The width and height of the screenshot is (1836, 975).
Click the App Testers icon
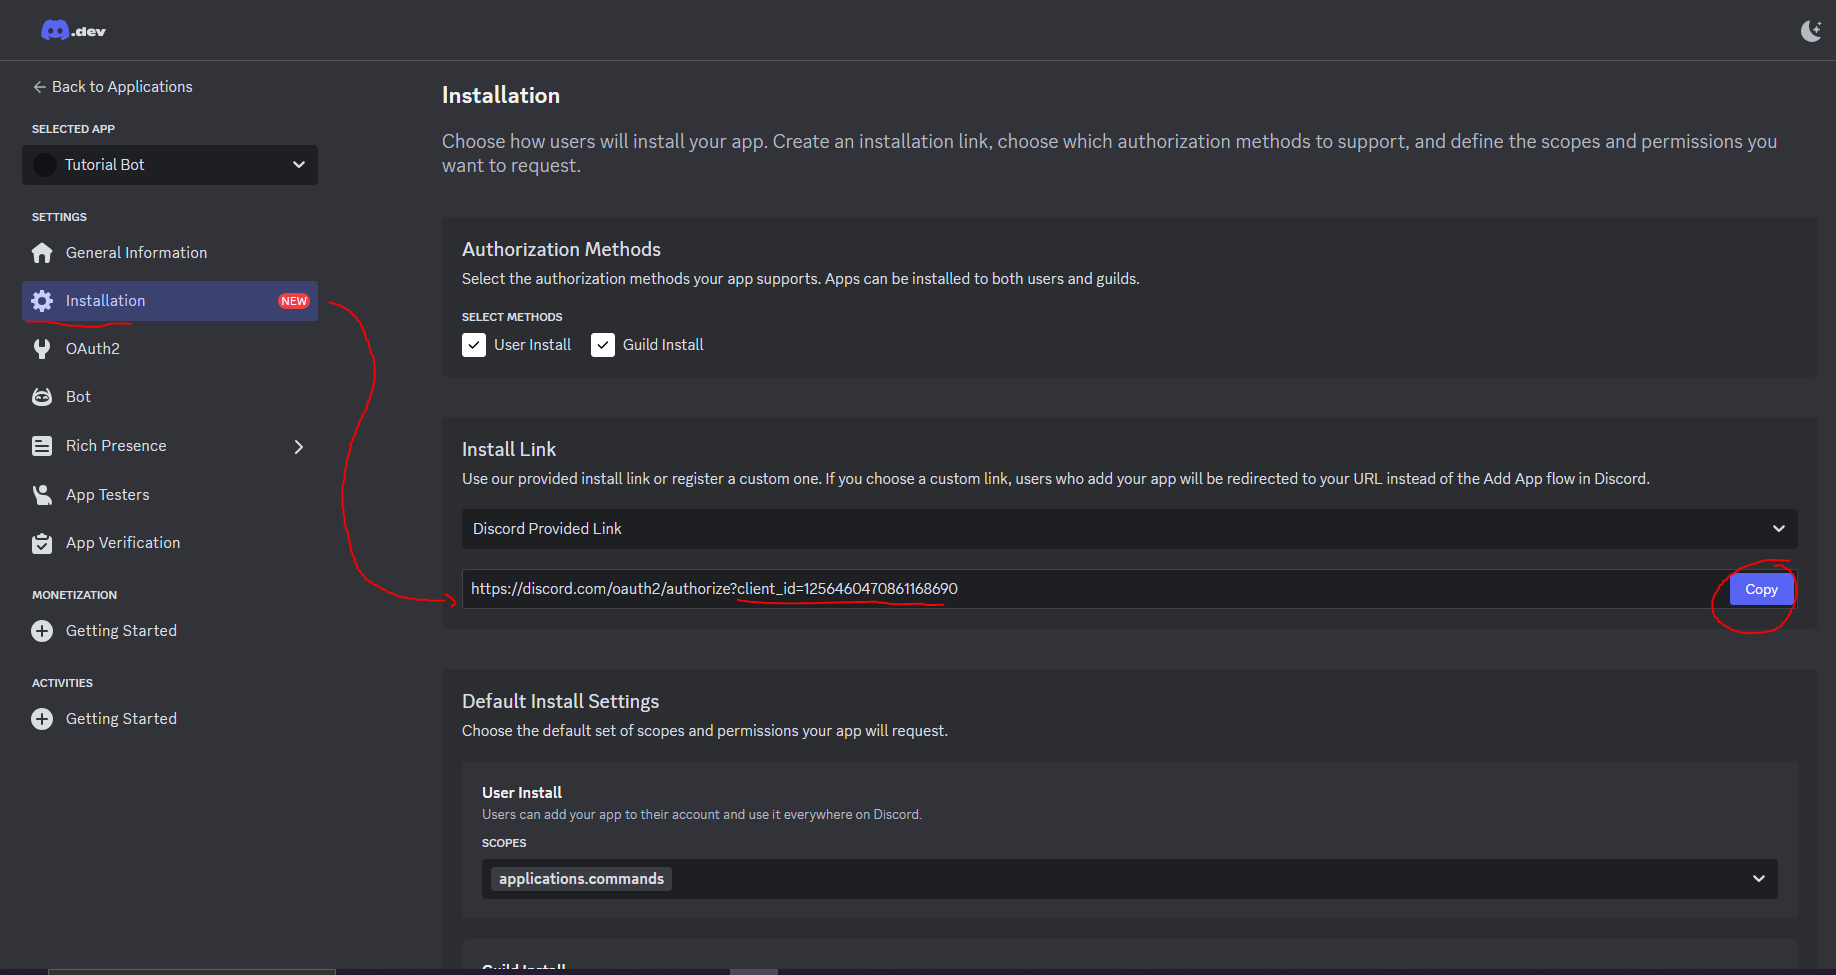coord(42,495)
